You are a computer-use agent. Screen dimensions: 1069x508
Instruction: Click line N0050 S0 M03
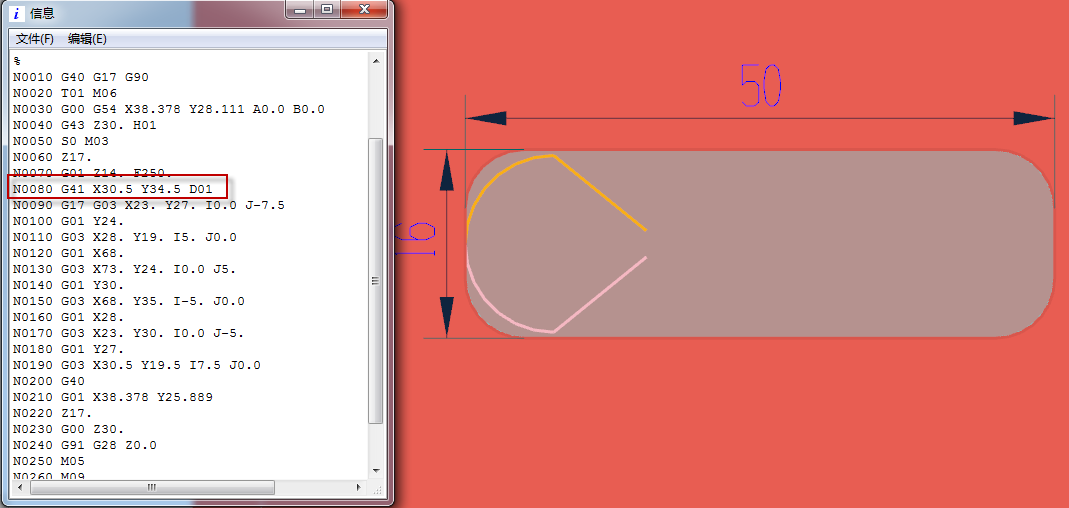pos(61,141)
